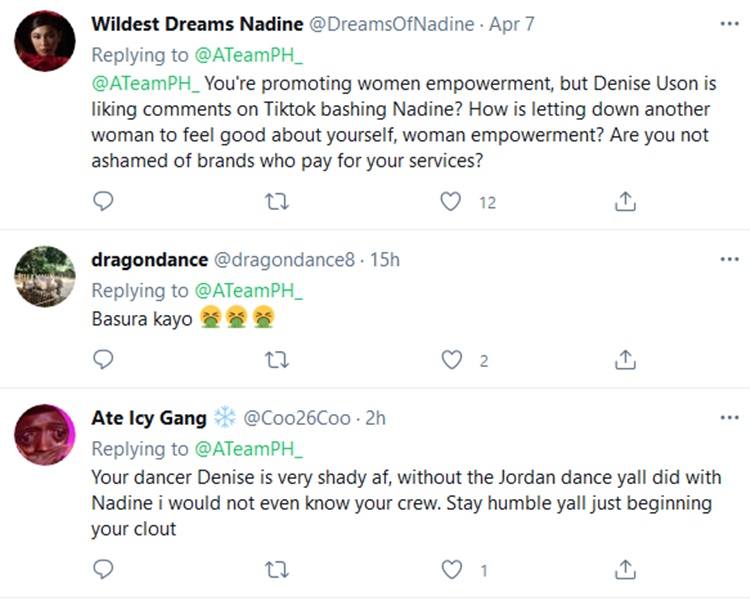Screen dimensions: 750x605
Task: Like dragondance's Basura kayo tweet
Action: (452, 360)
